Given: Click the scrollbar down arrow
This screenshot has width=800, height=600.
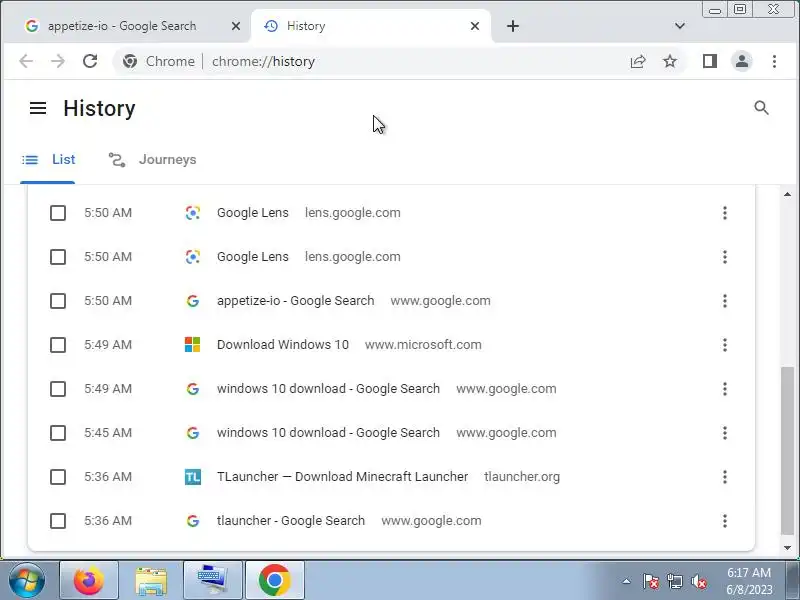Looking at the screenshot, I should [787, 548].
